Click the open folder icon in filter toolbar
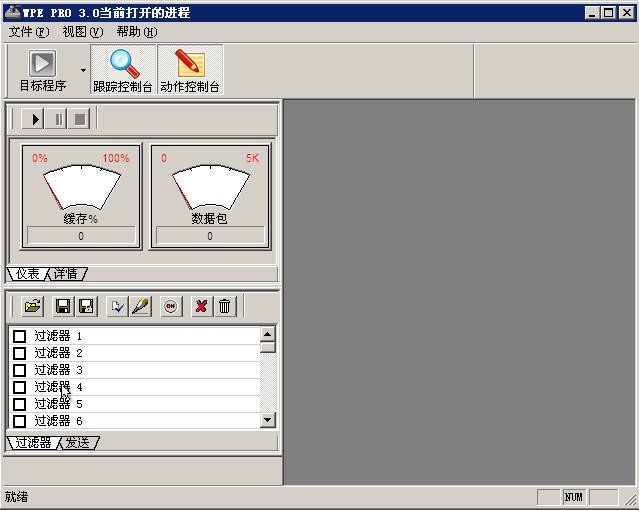 coord(32,306)
